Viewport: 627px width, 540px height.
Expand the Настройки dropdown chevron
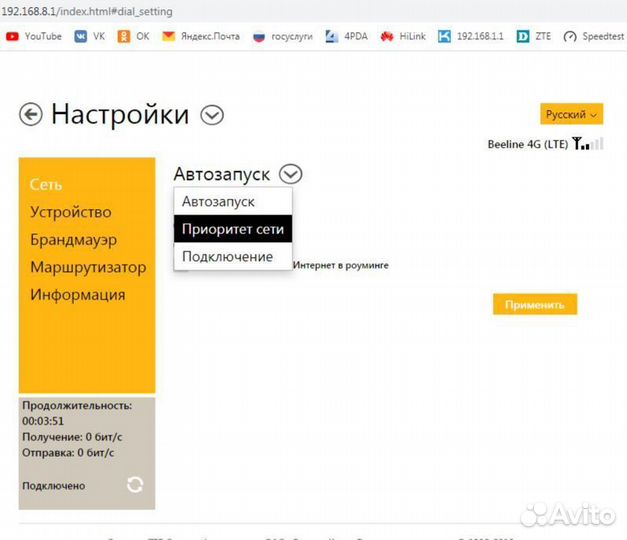tap(212, 115)
